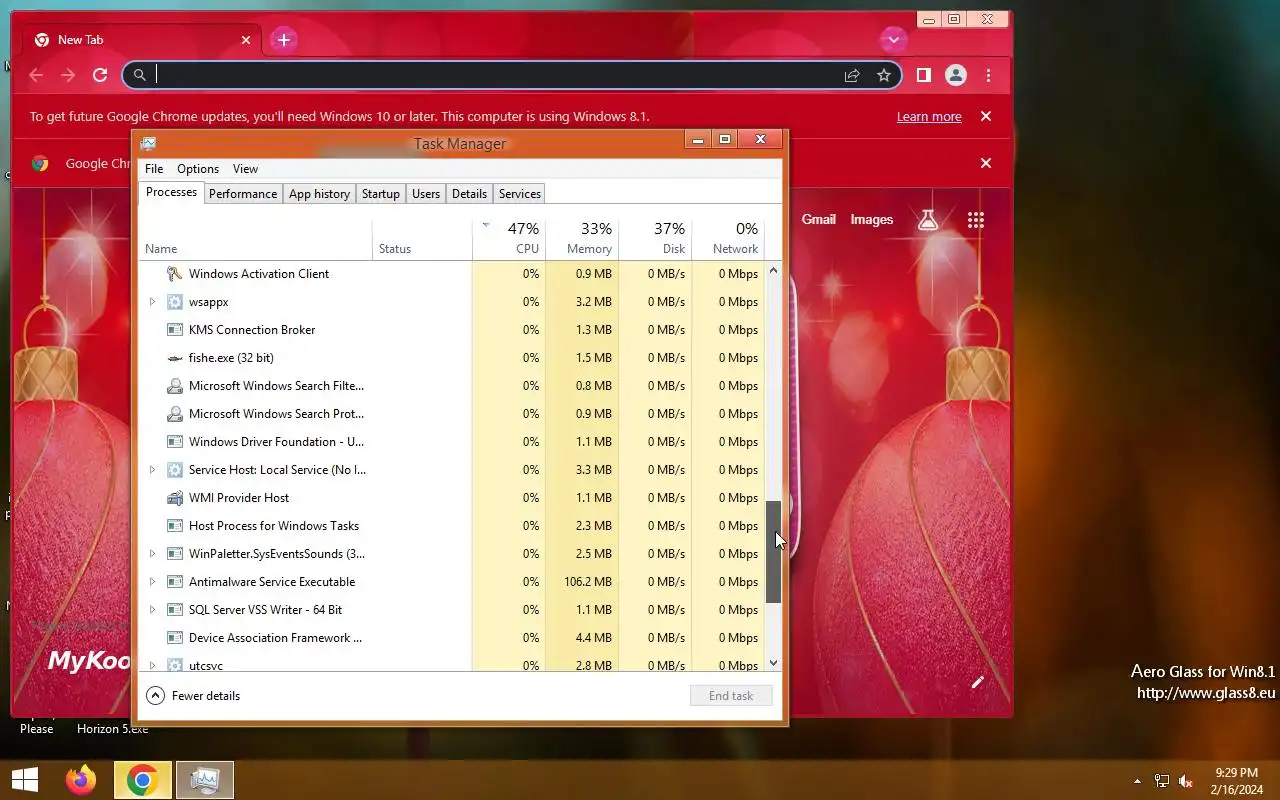
Task: Open the File menu
Action: click(154, 169)
